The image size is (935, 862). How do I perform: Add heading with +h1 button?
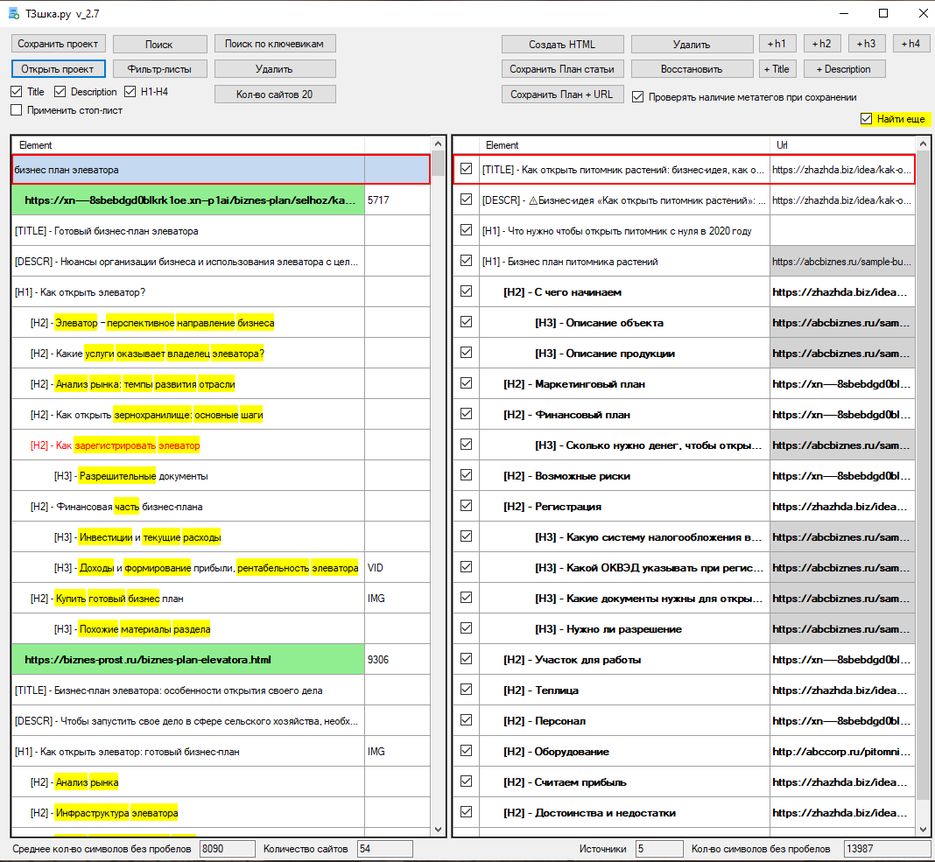pos(777,44)
